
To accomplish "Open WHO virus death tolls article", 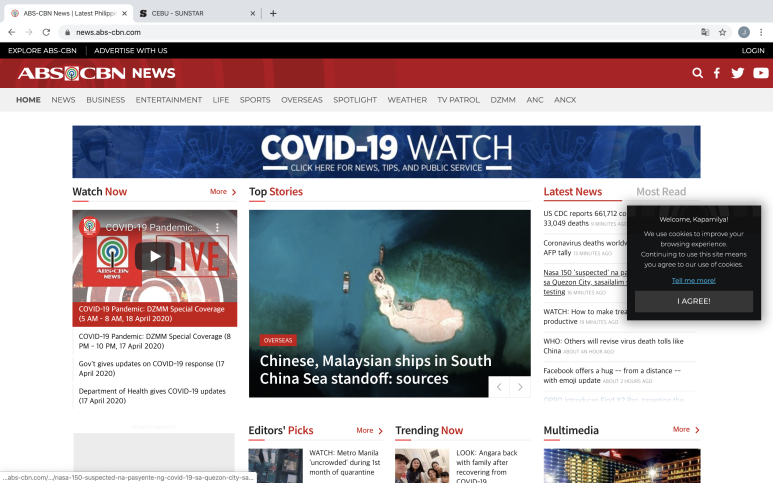I will tap(613, 346).
